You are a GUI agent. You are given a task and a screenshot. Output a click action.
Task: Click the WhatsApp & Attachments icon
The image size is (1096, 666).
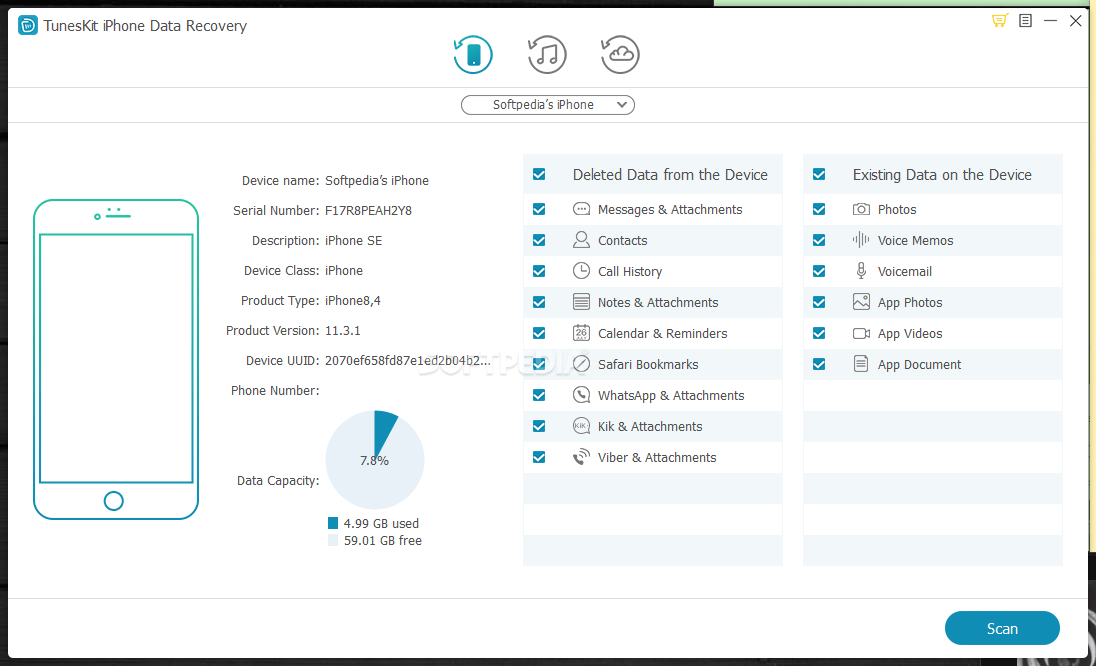click(x=581, y=395)
